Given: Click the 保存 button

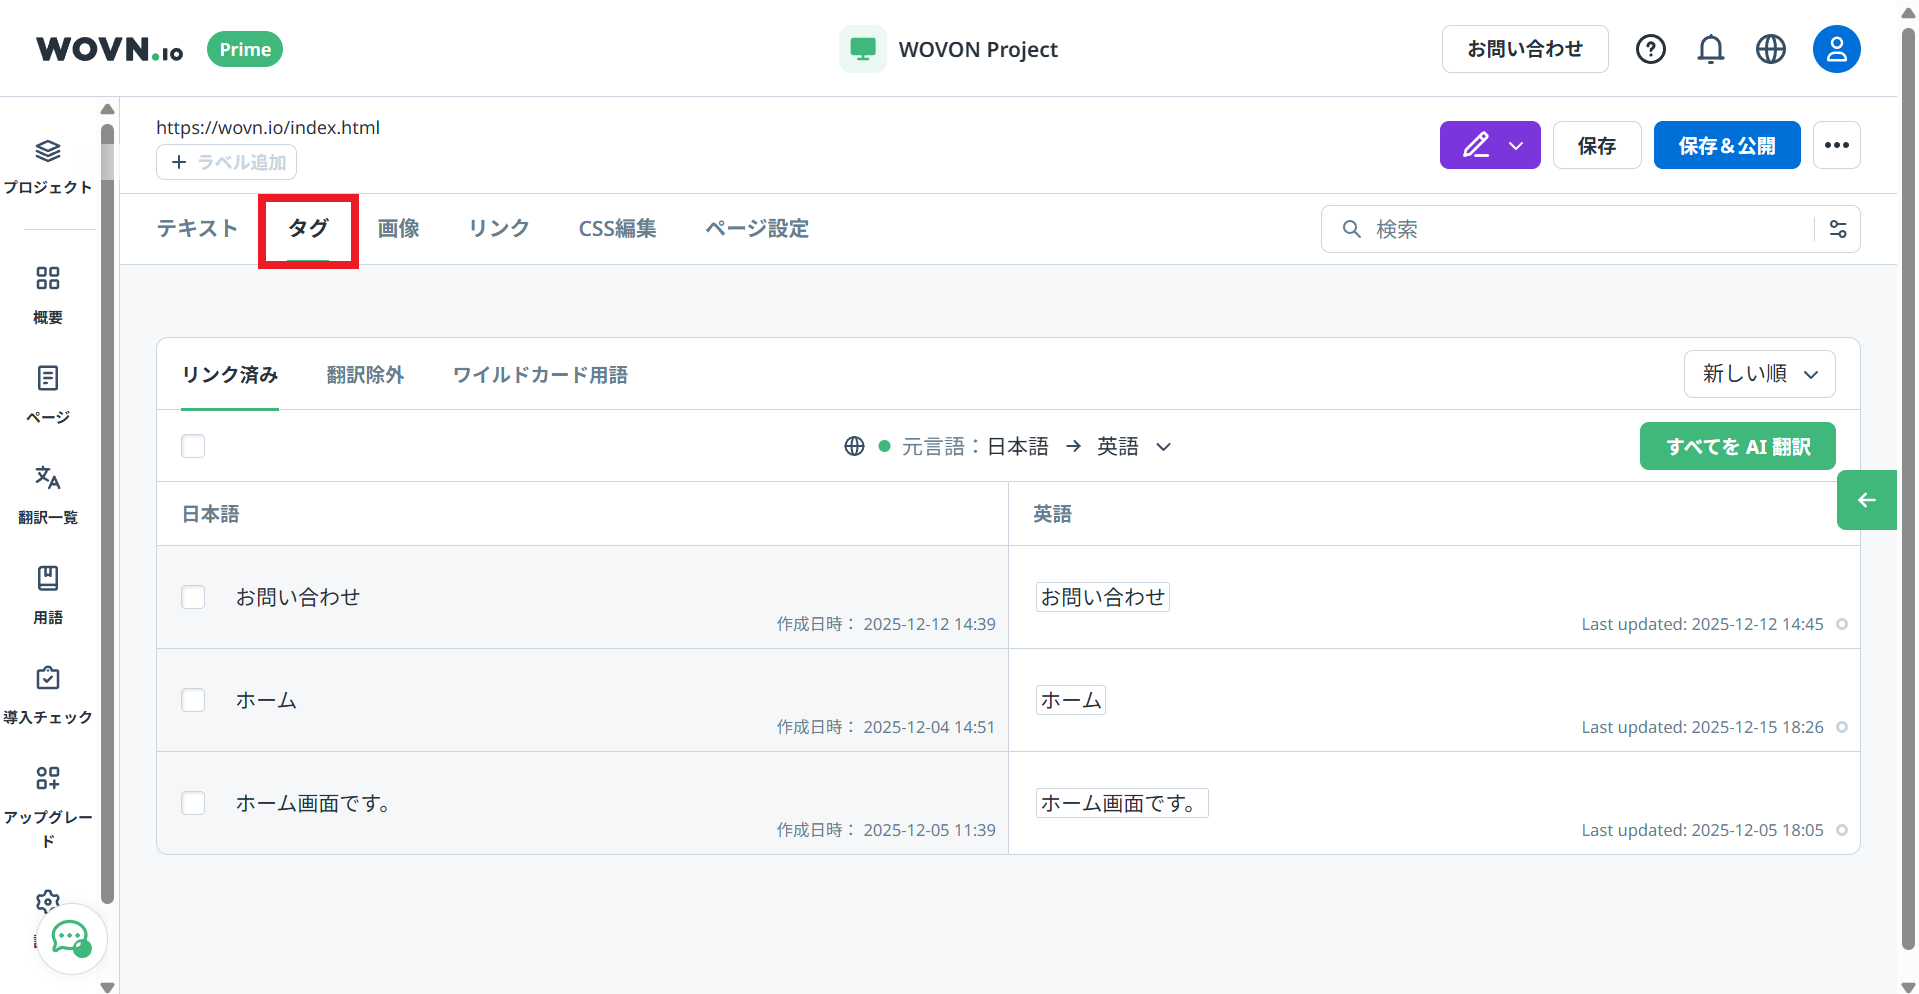Looking at the screenshot, I should [1597, 145].
